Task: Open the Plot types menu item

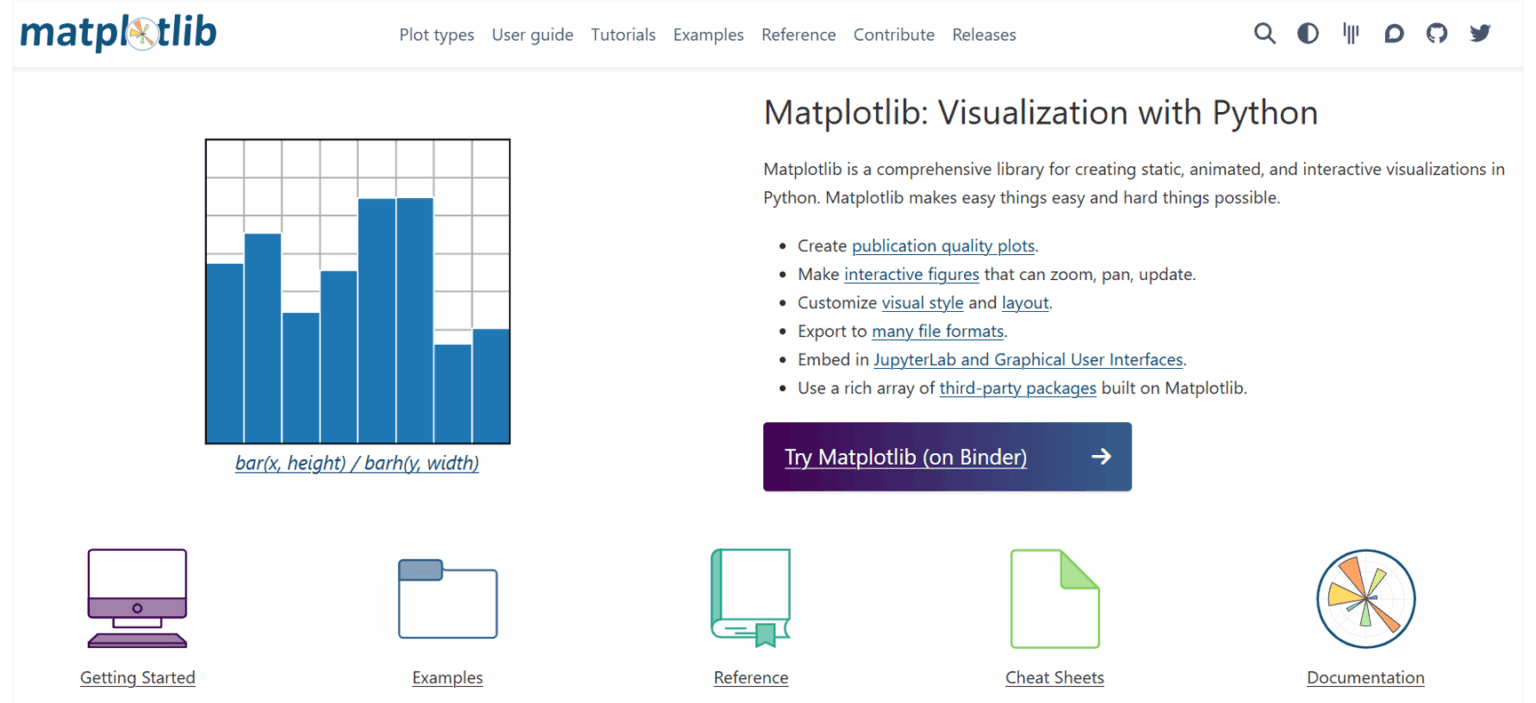Action: 437,35
